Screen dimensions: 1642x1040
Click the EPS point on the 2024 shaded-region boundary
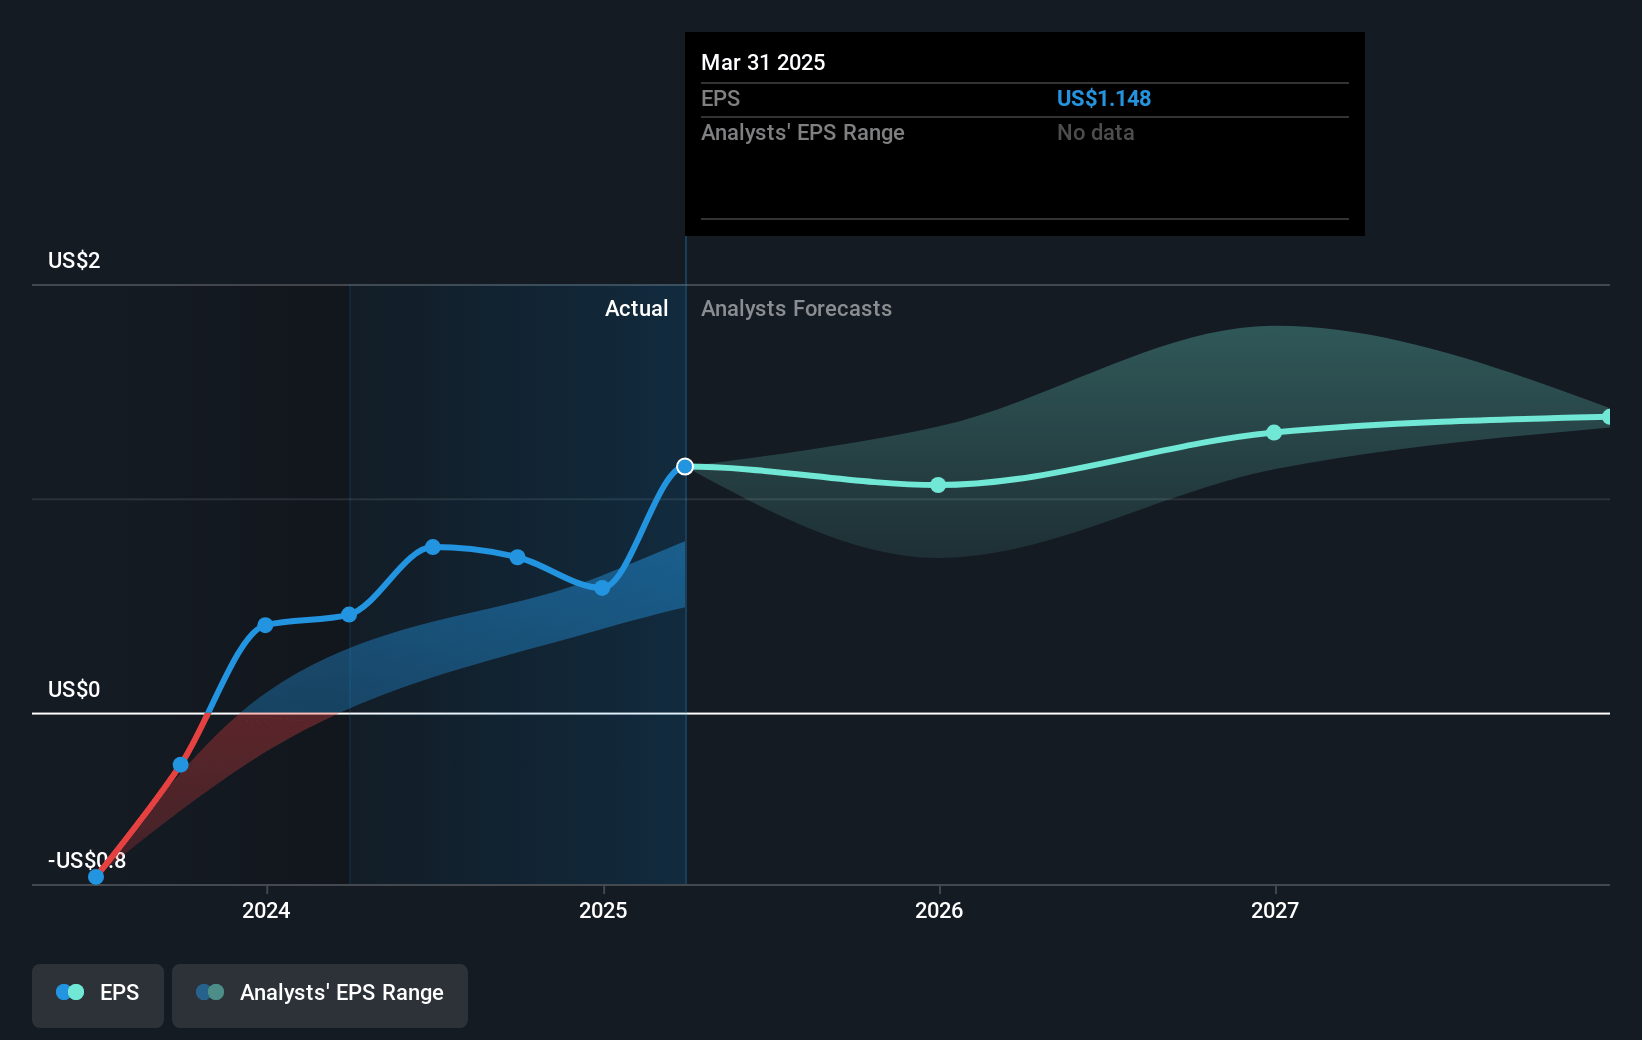[x=349, y=615]
